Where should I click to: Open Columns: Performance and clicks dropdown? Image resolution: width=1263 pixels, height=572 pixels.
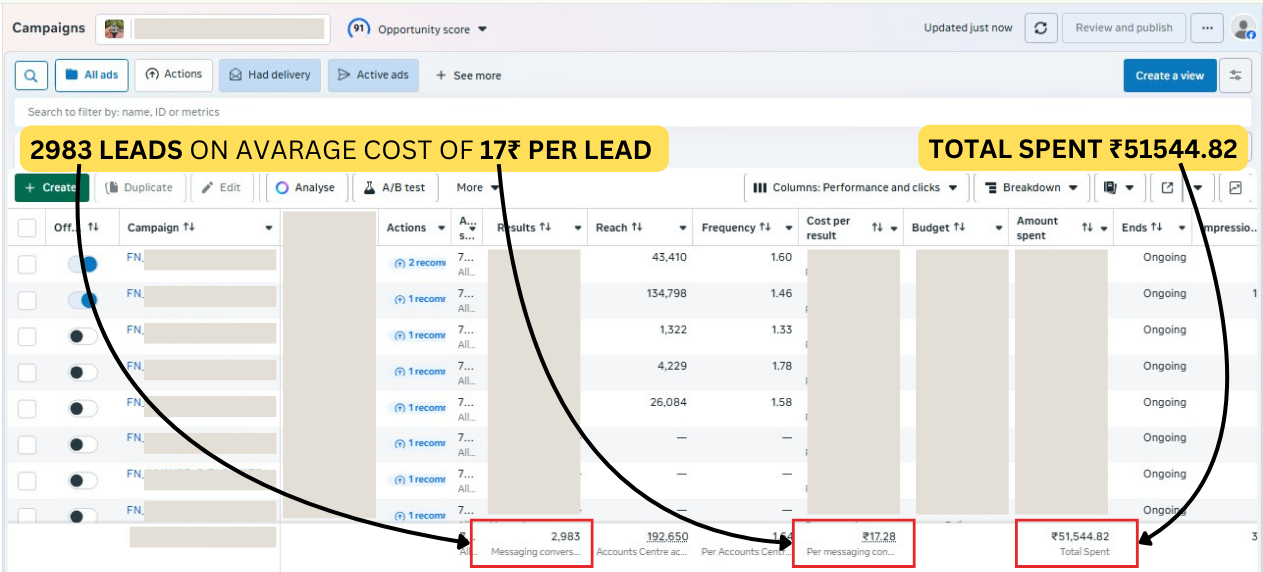855,187
